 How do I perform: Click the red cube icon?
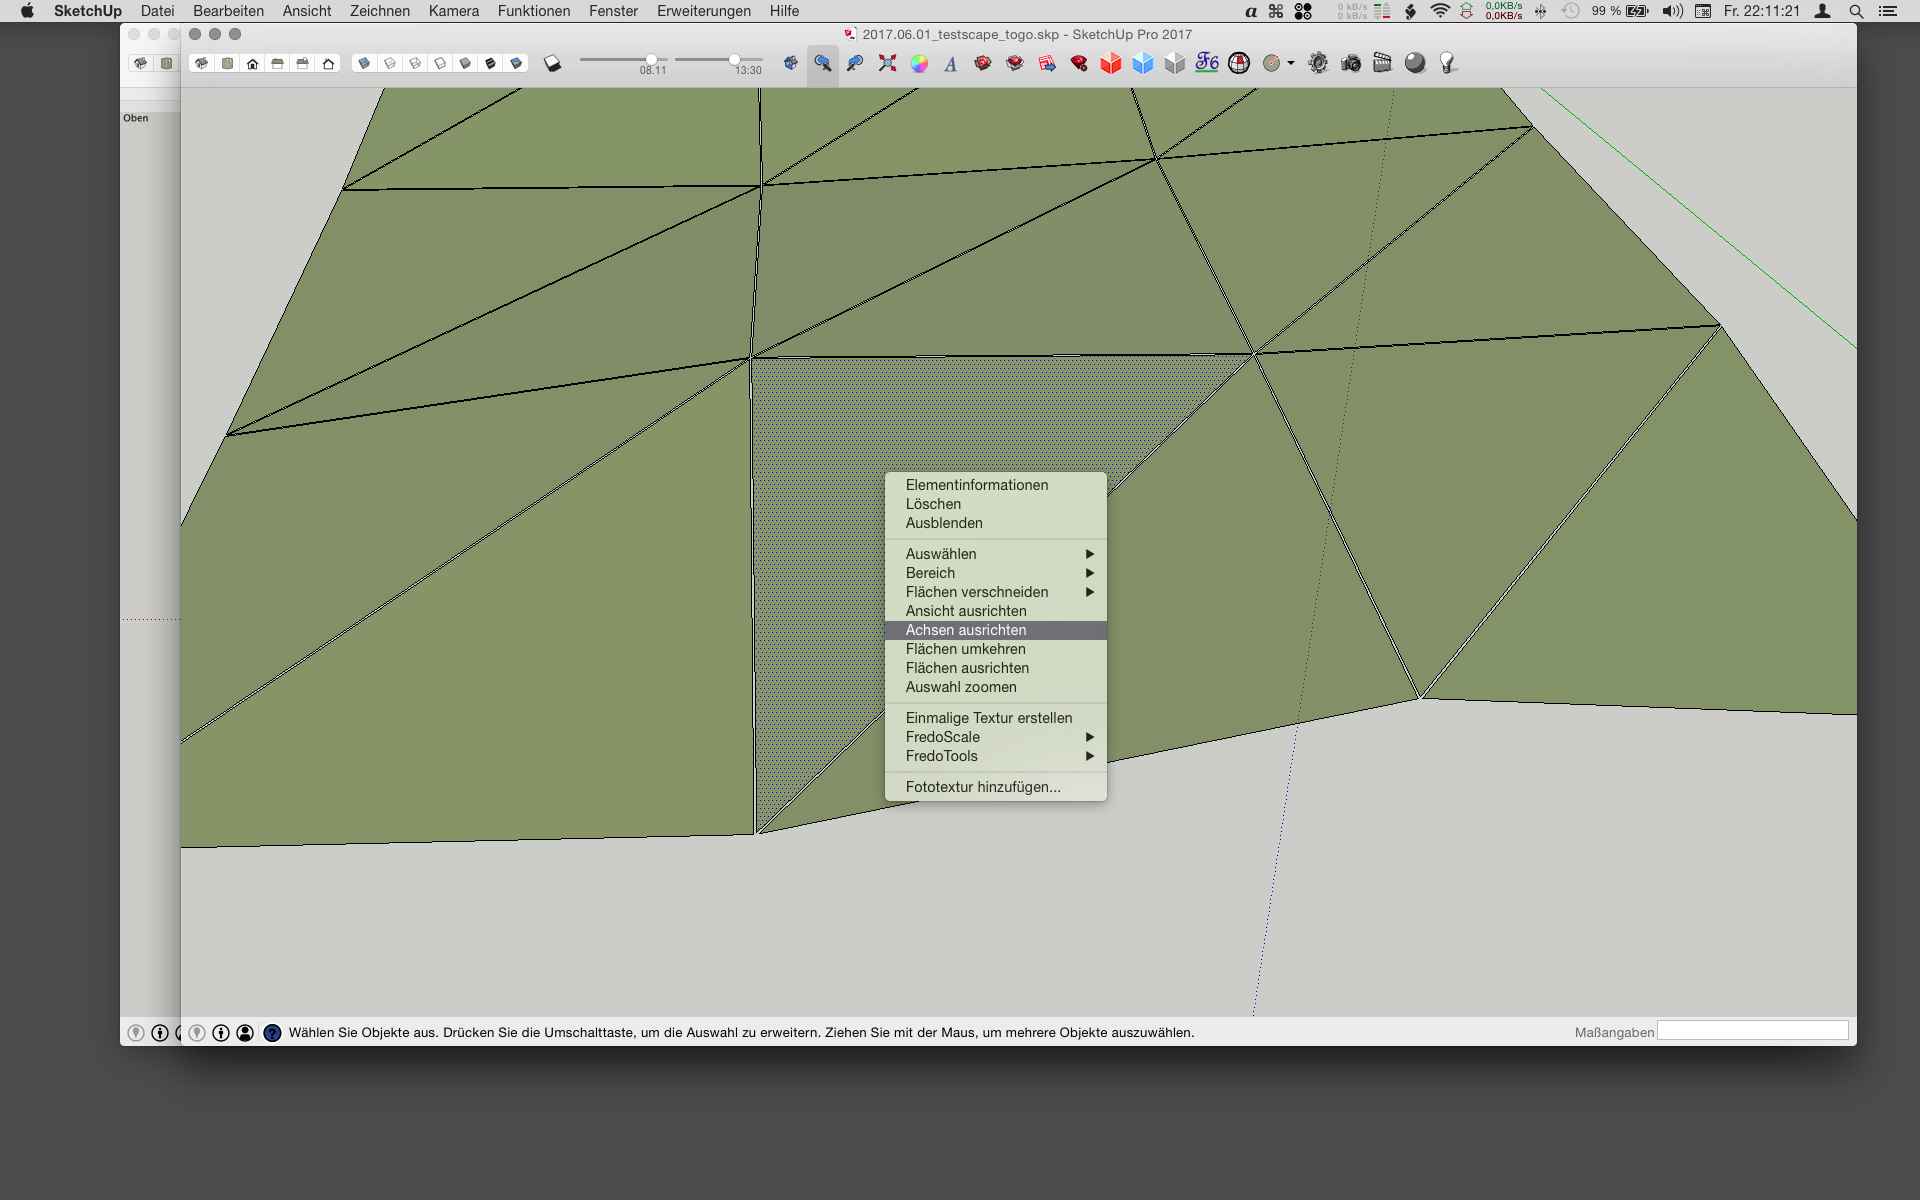pos(1111,63)
